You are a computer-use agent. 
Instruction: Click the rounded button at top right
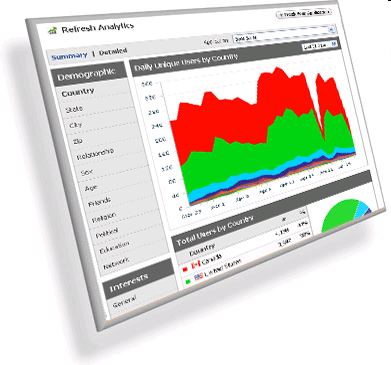[303, 13]
